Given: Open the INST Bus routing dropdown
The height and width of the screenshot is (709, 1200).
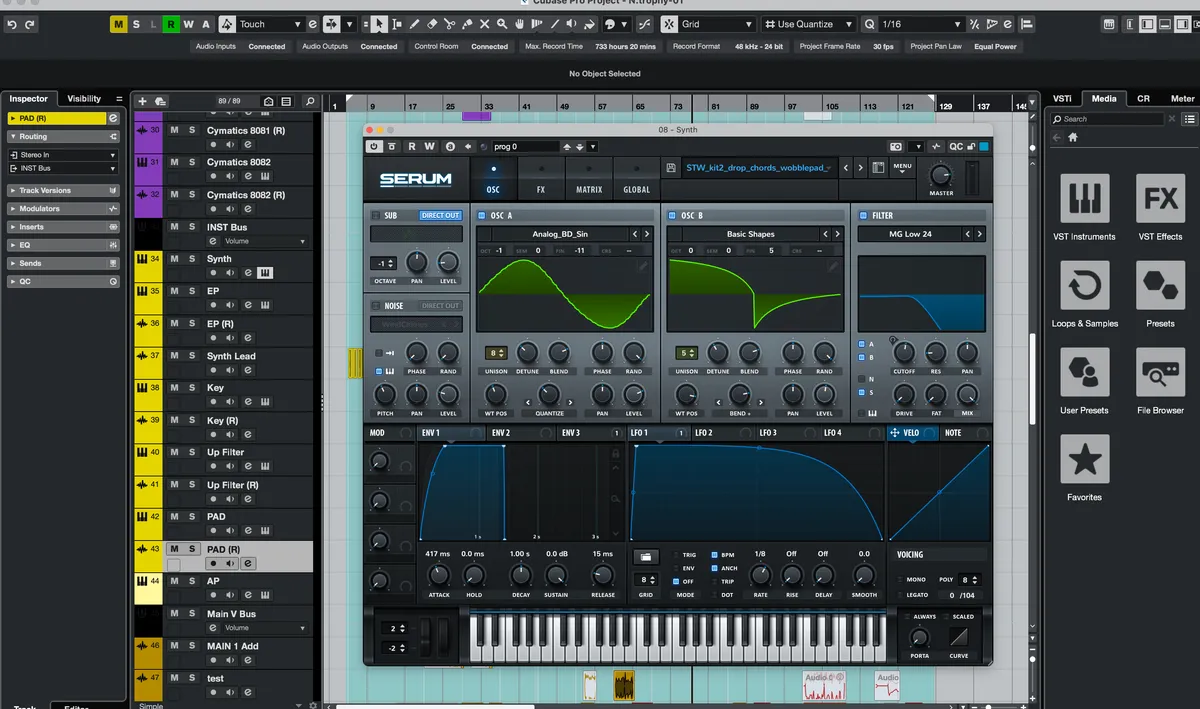Looking at the screenshot, I should [63, 168].
